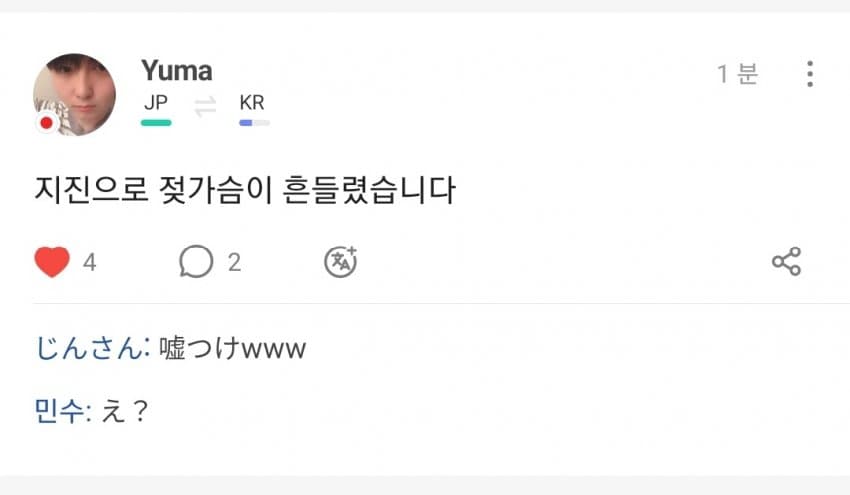Tap the JP native language label
This screenshot has width=850, height=495.
[x=155, y=102]
